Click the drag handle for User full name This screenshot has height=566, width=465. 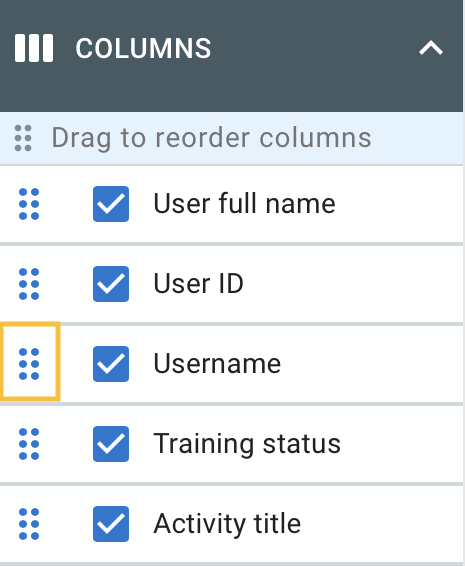[x=29, y=204]
